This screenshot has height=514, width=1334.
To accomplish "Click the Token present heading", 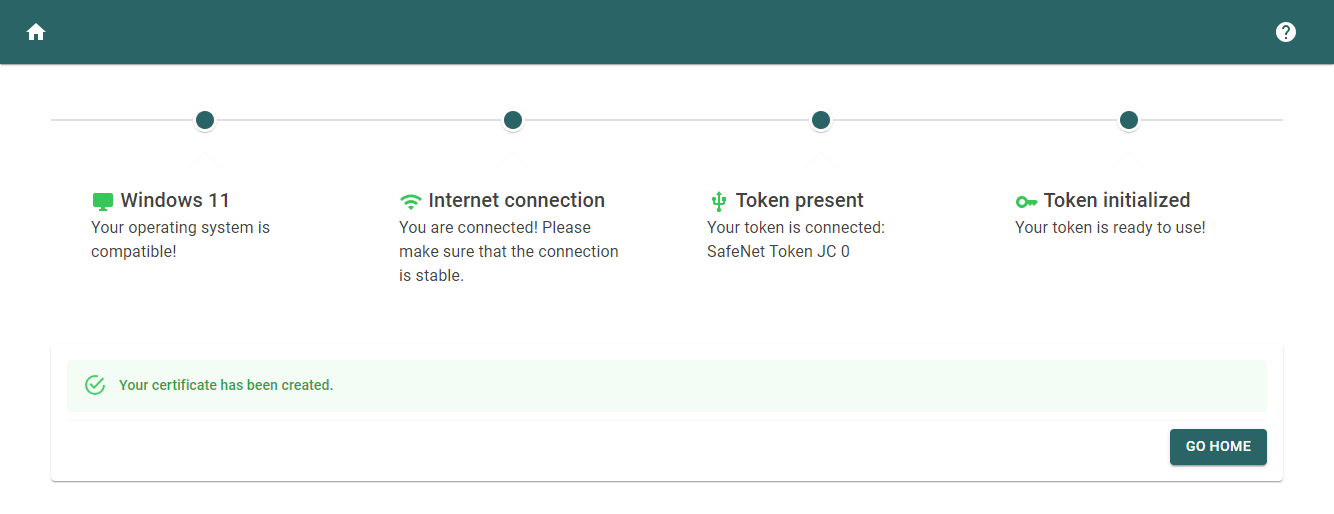I will [800, 200].
